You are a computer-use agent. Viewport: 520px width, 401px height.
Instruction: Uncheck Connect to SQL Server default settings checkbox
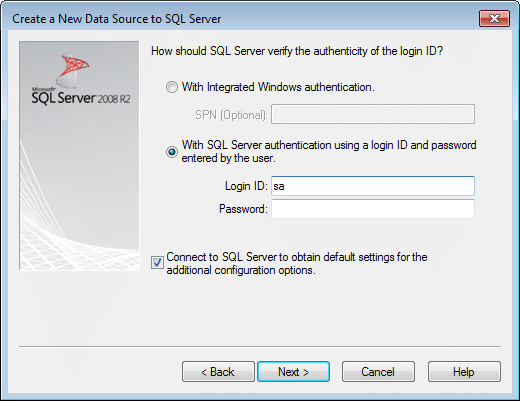(157, 263)
